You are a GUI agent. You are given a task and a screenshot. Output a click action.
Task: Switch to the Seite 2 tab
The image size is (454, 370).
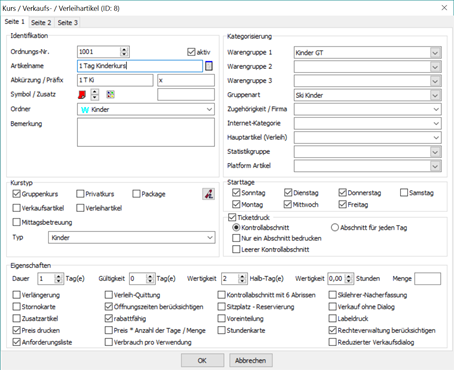(x=41, y=22)
